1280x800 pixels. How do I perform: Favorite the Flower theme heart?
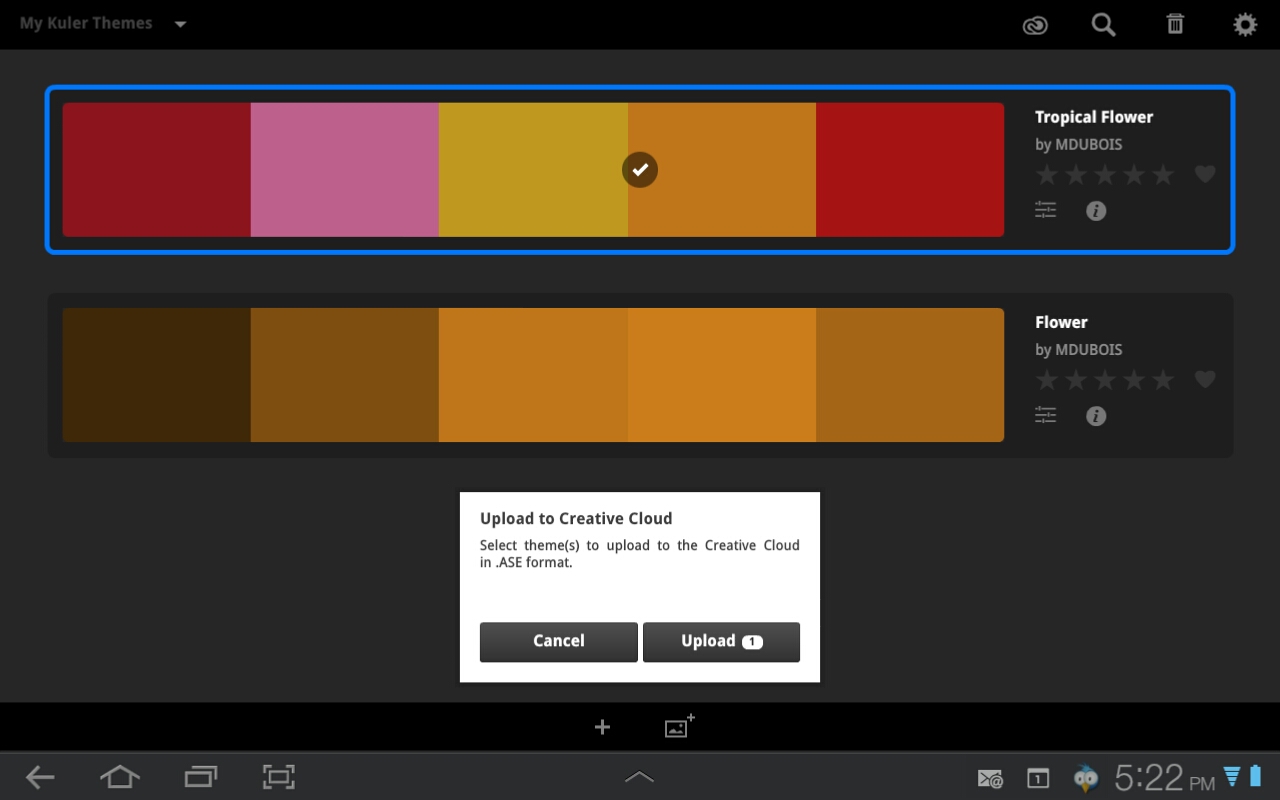(x=1205, y=380)
